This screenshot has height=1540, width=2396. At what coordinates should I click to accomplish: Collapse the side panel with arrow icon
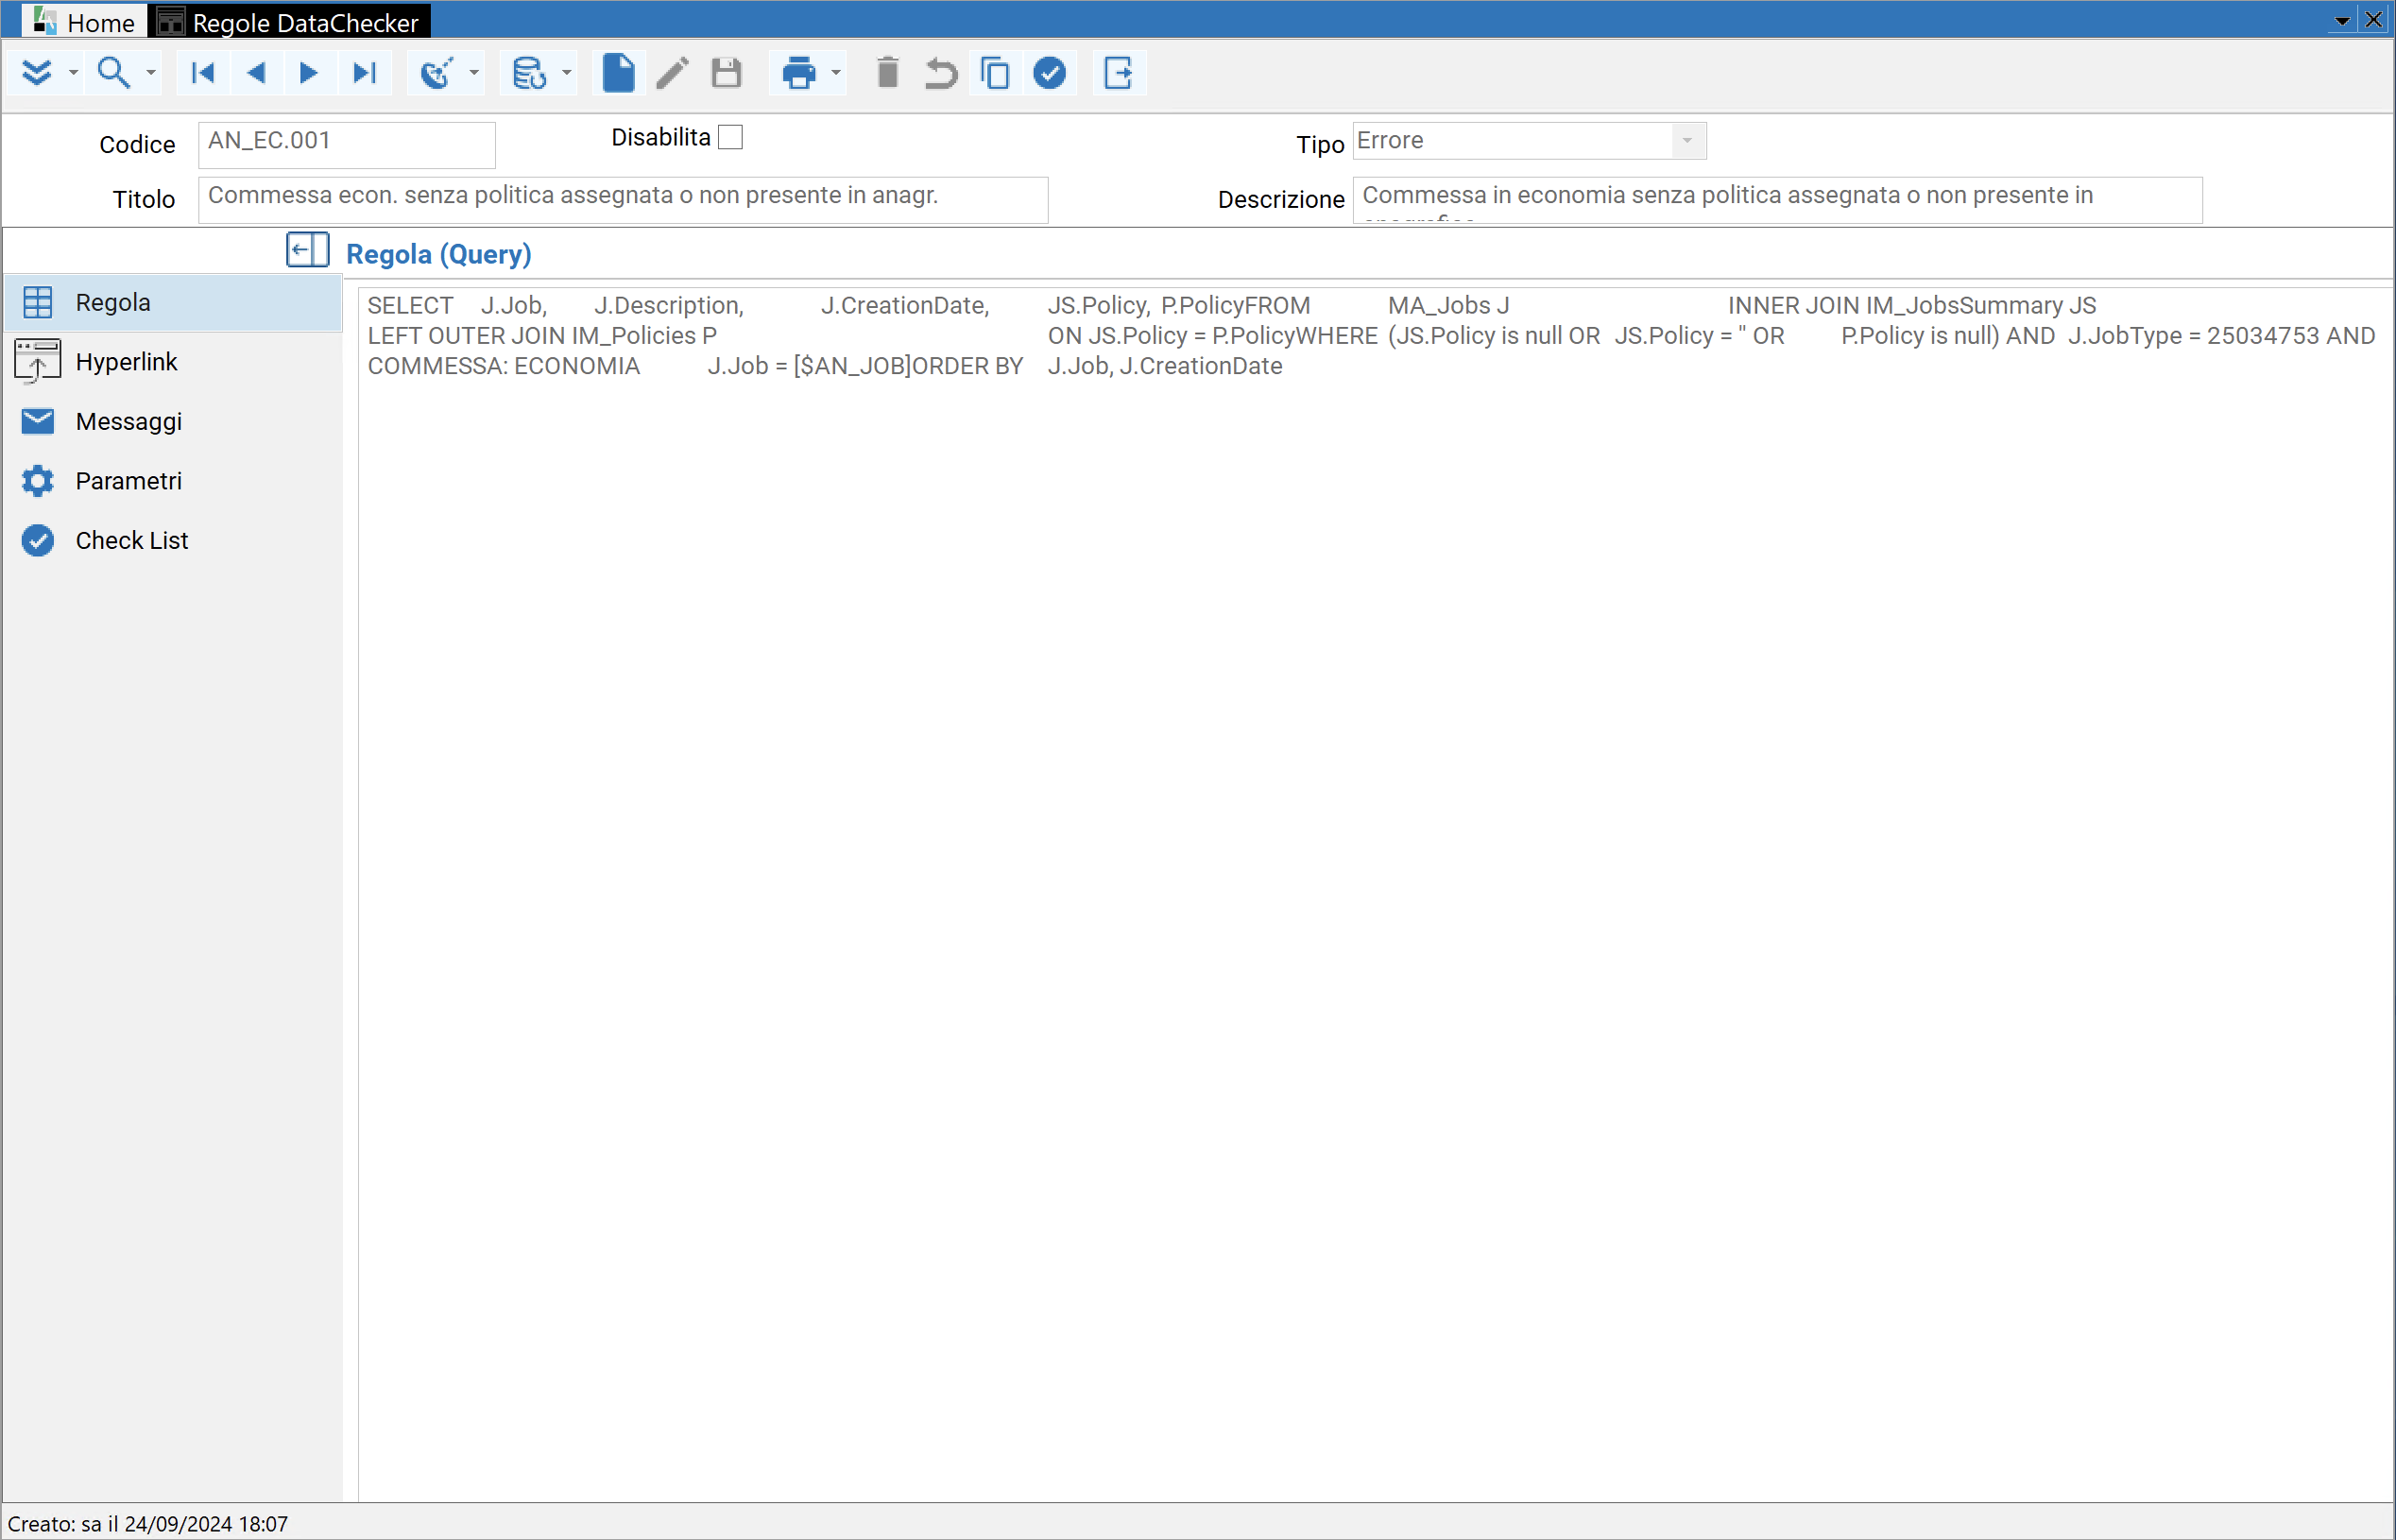[x=307, y=250]
